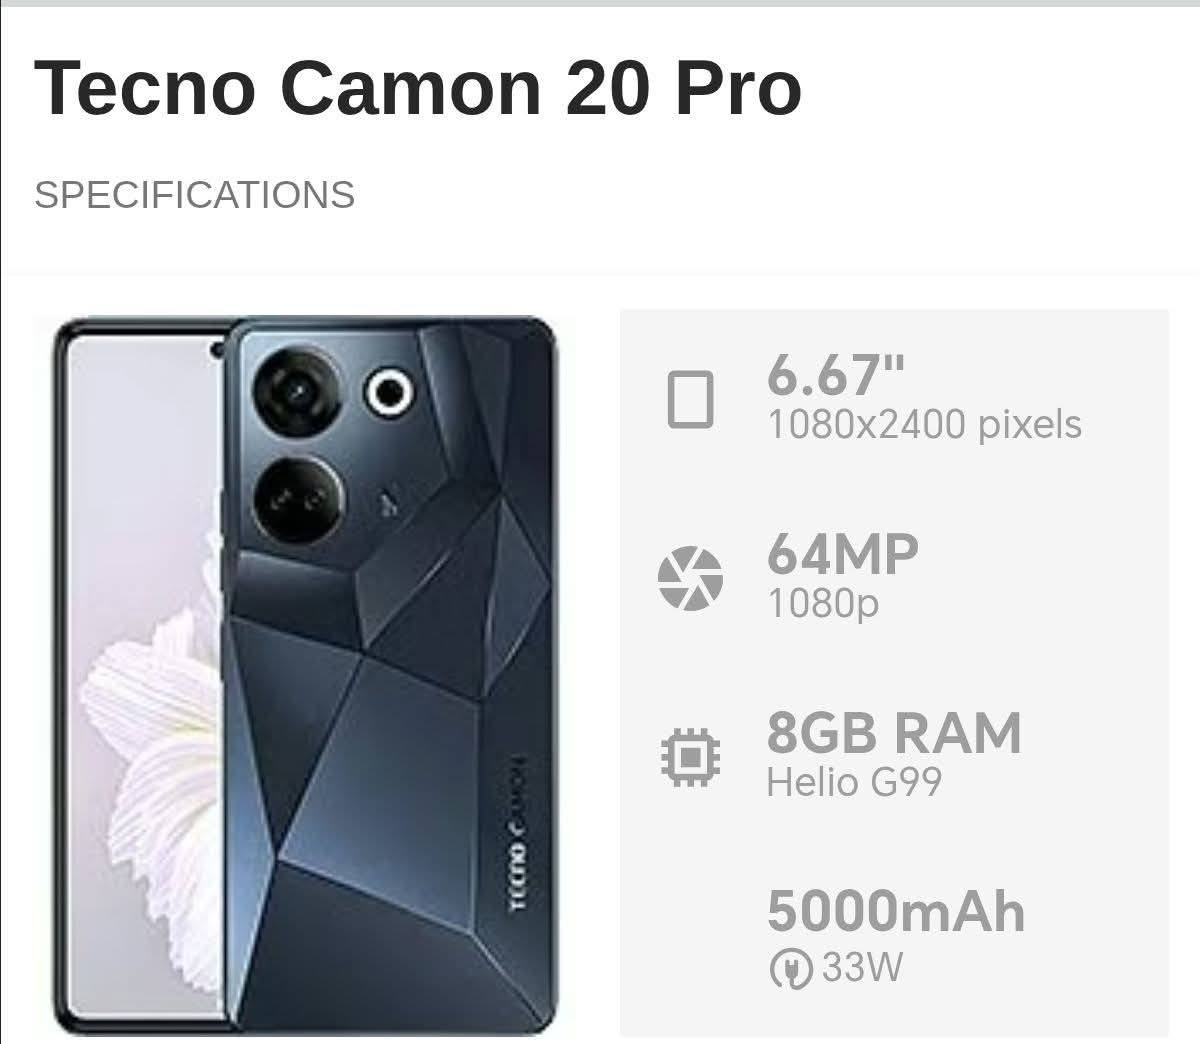This screenshot has height=1044, width=1200.
Task: Click the 8GB RAM spec
Action: point(894,732)
